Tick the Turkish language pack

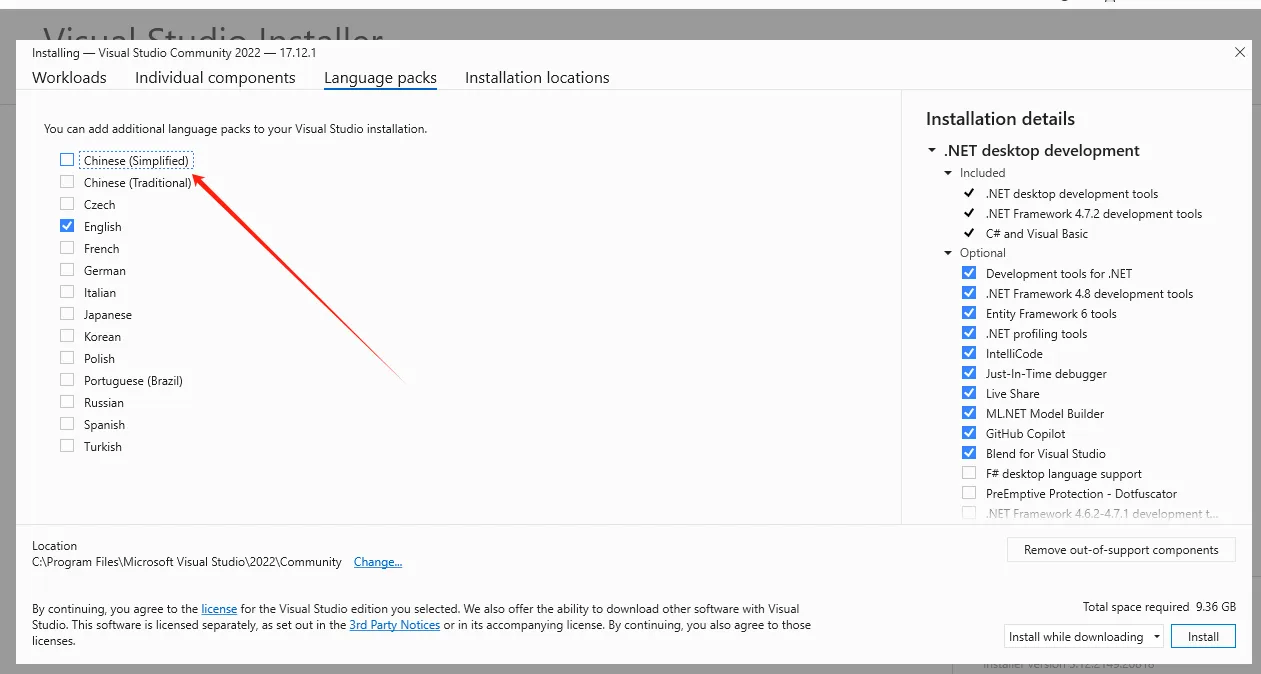tap(67, 446)
